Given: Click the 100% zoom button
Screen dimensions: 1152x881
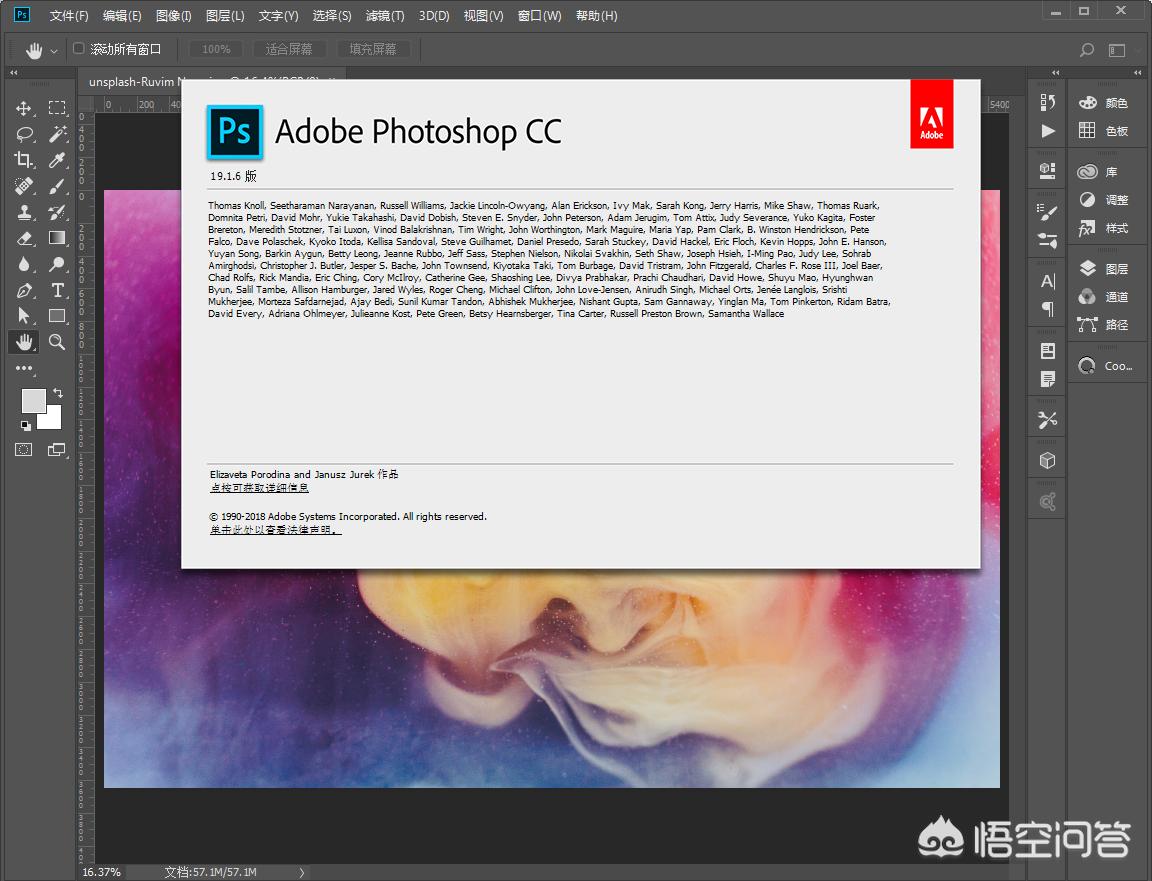Looking at the screenshot, I should (216, 49).
